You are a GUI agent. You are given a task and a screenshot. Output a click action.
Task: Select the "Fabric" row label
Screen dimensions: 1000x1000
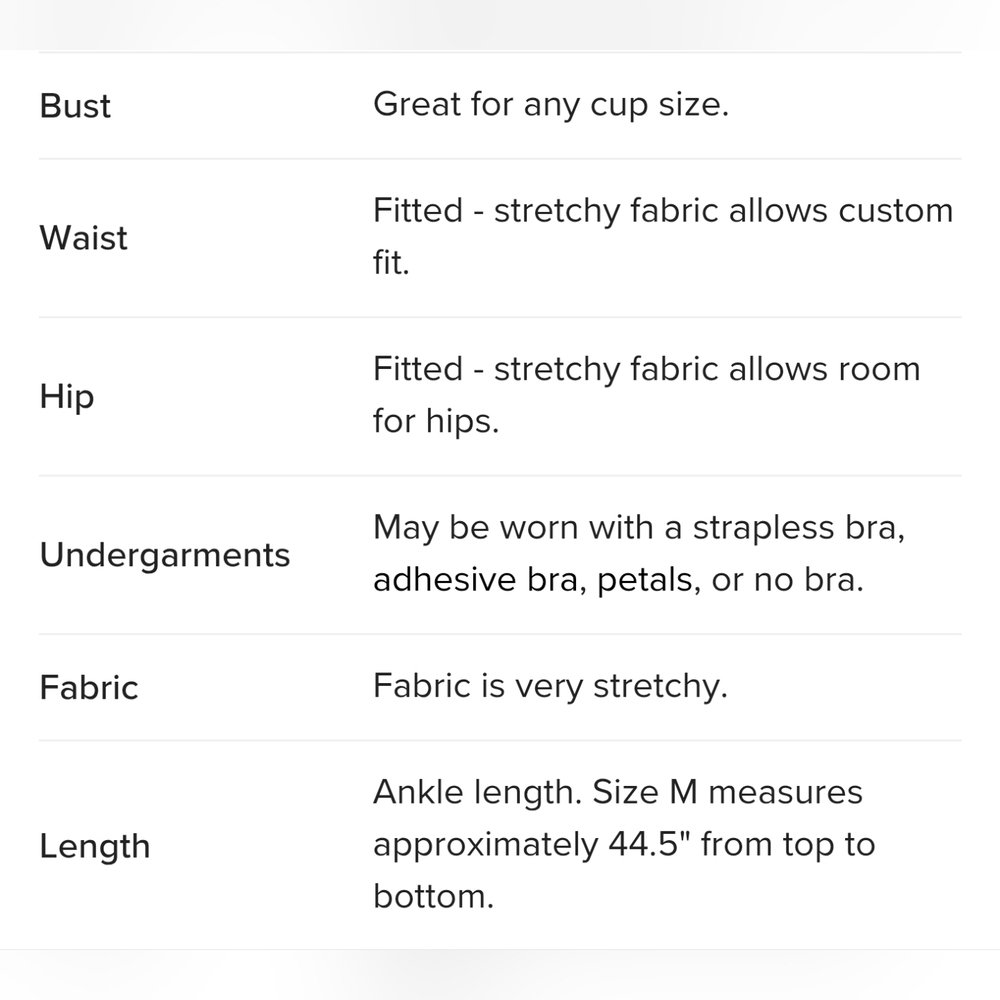point(89,687)
